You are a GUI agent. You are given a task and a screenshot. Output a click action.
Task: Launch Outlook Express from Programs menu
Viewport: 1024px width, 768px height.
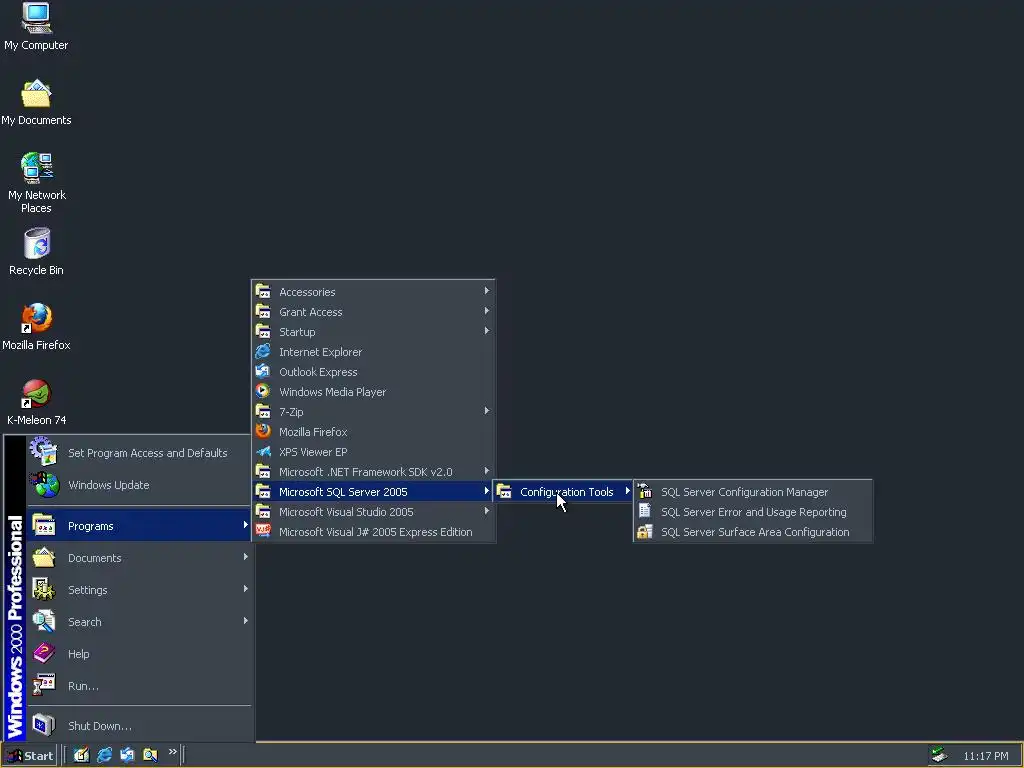[x=373, y=372]
